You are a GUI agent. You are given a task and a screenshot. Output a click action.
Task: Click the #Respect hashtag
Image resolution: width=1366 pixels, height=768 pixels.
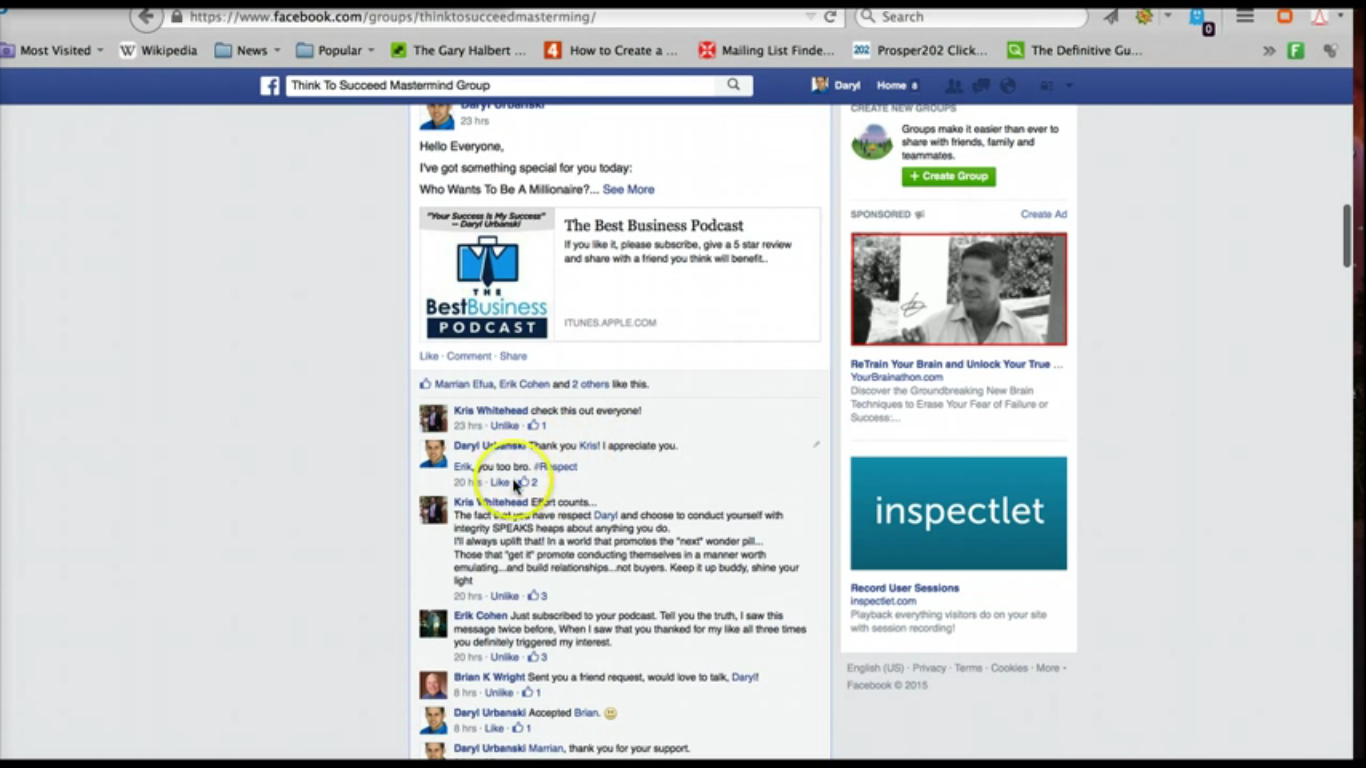click(555, 466)
